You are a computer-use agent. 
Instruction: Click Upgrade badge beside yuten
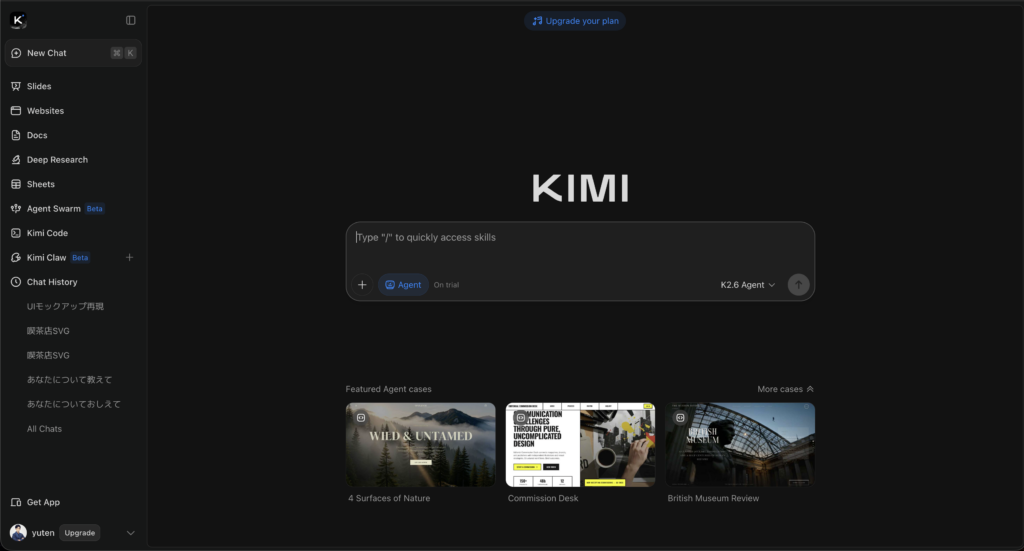pos(80,533)
